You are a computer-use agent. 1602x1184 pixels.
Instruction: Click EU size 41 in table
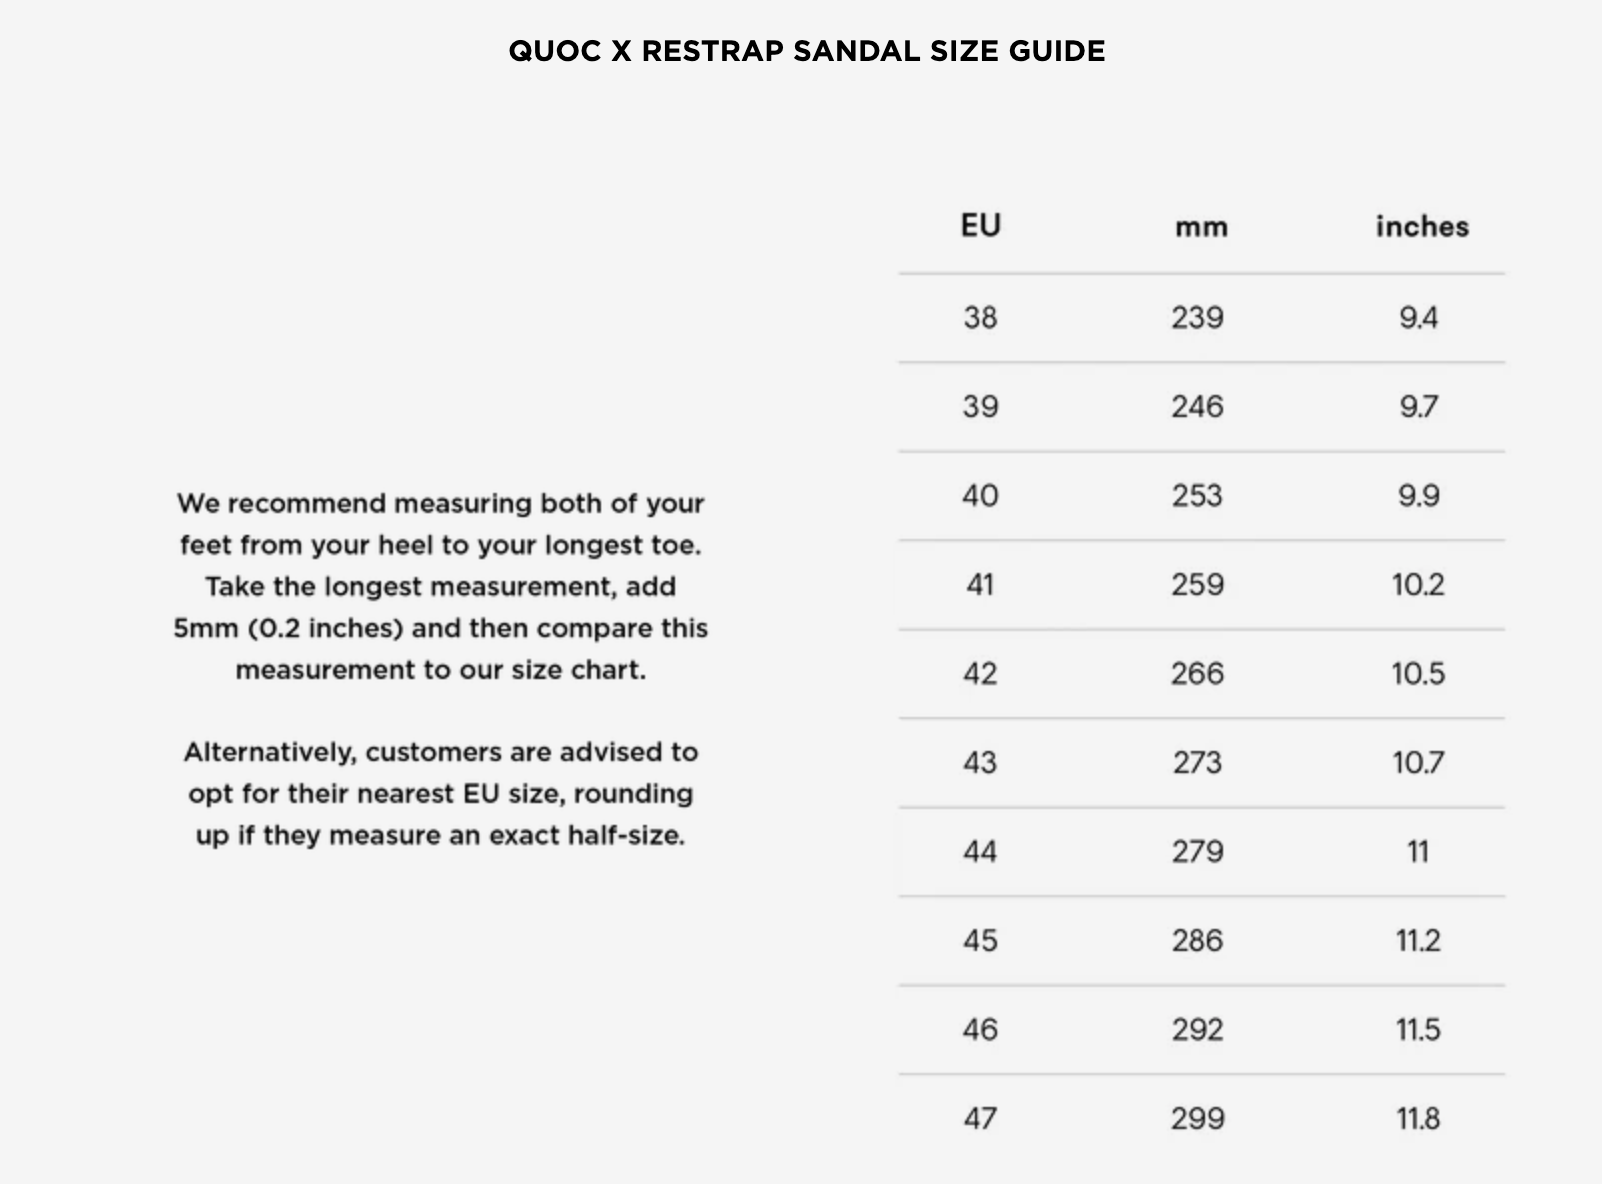980,585
